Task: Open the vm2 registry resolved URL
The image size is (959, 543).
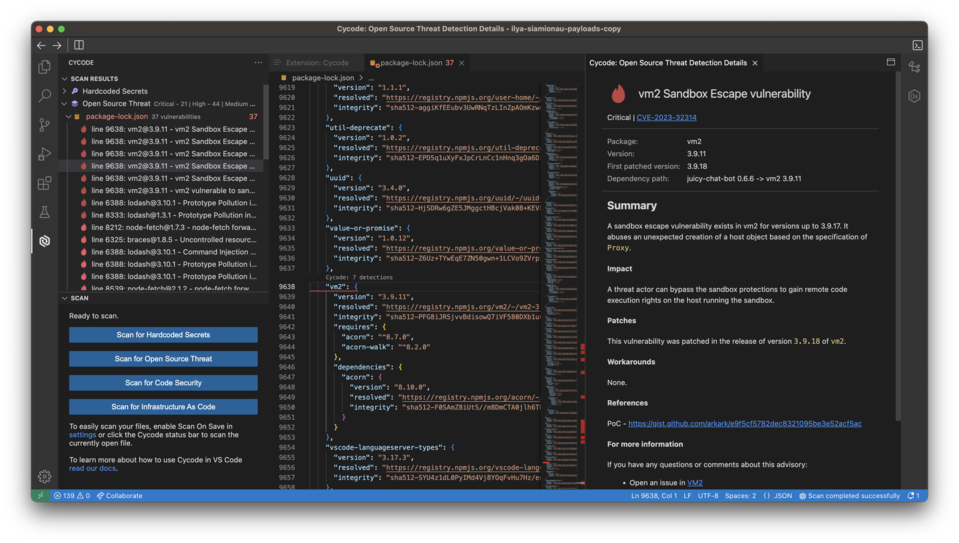Action: (462, 307)
